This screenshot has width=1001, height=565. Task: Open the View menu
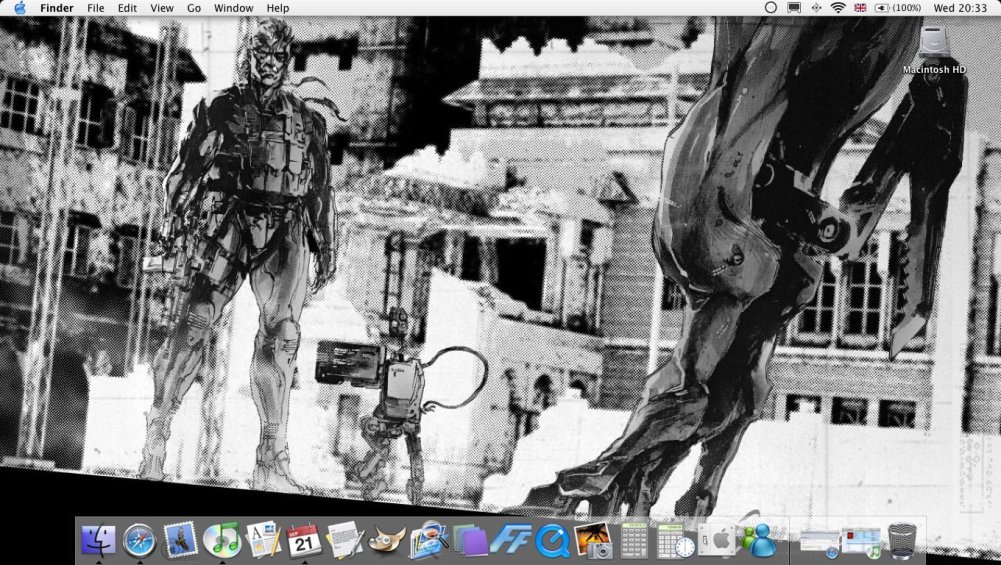(x=162, y=8)
